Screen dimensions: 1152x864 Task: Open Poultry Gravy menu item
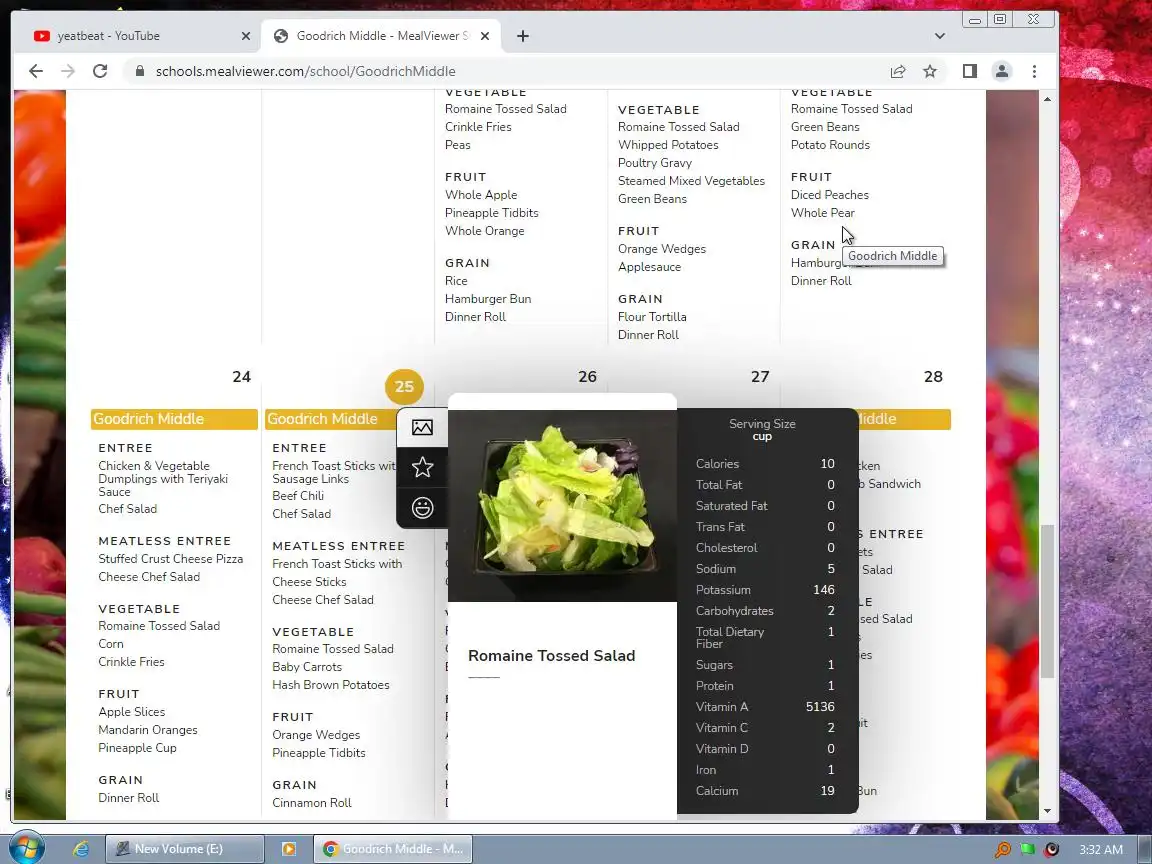click(x=655, y=163)
